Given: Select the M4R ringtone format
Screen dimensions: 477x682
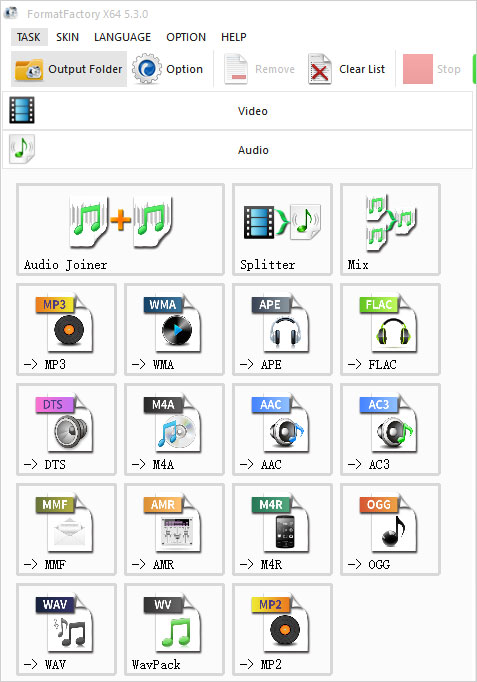Looking at the screenshot, I should pos(282,529).
